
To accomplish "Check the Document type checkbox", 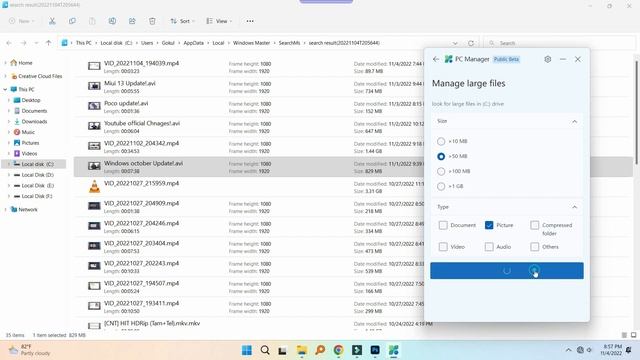I will pyautogui.click(x=443, y=225).
